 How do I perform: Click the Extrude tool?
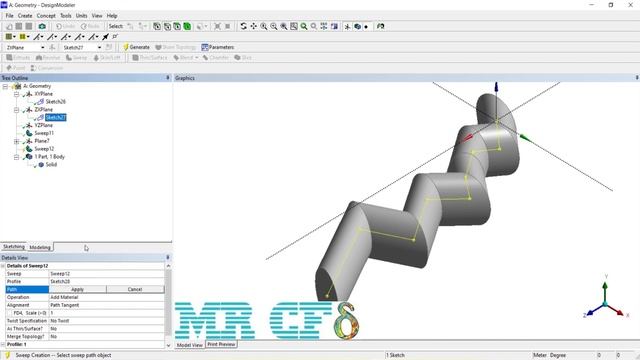(18, 58)
